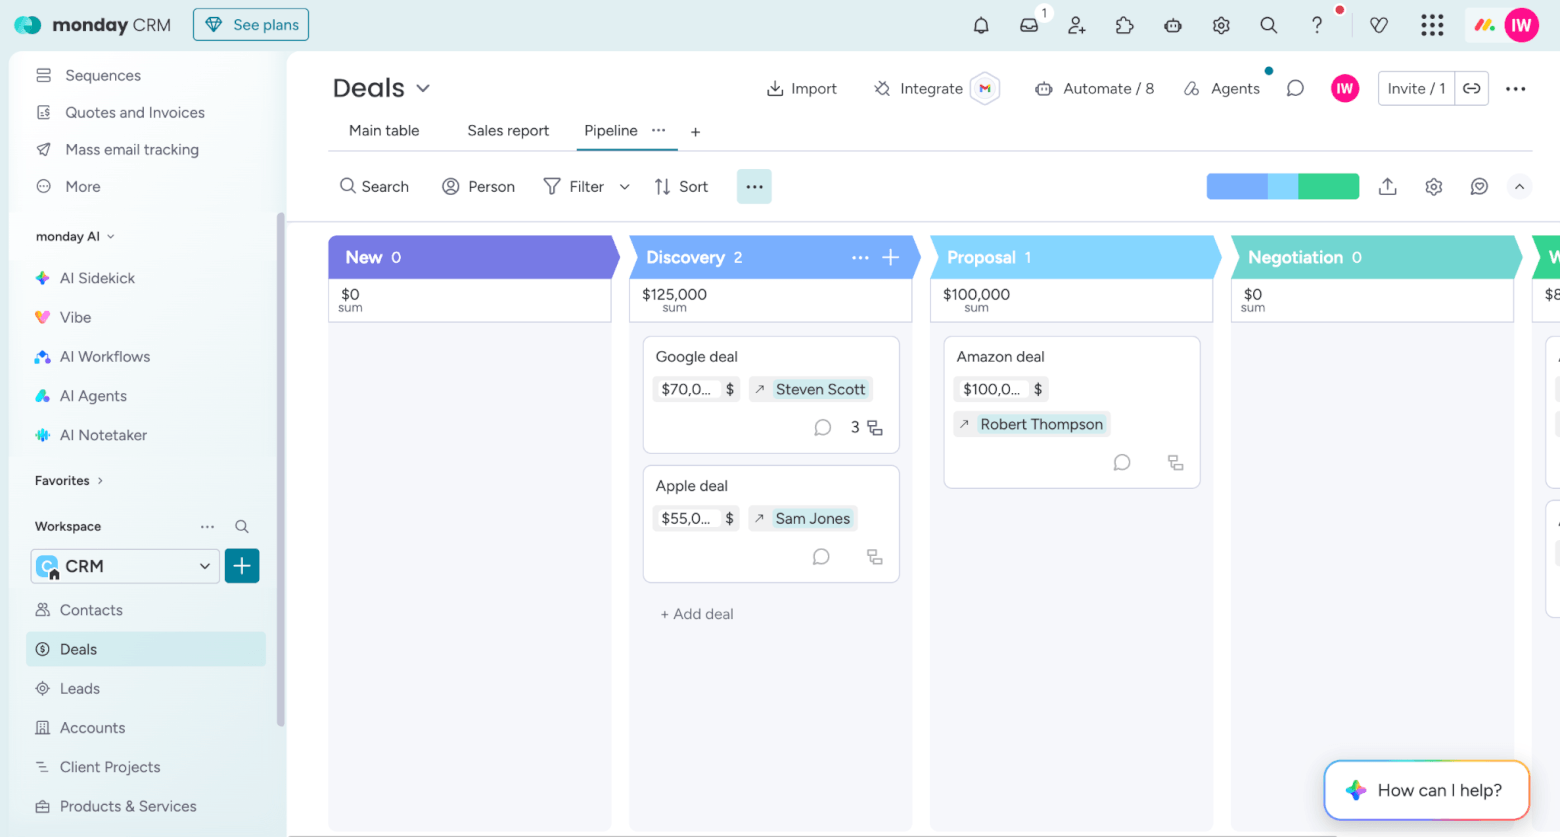Switch to the Main table tab
This screenshot has width=1560, height=837.
coord(384,130)
